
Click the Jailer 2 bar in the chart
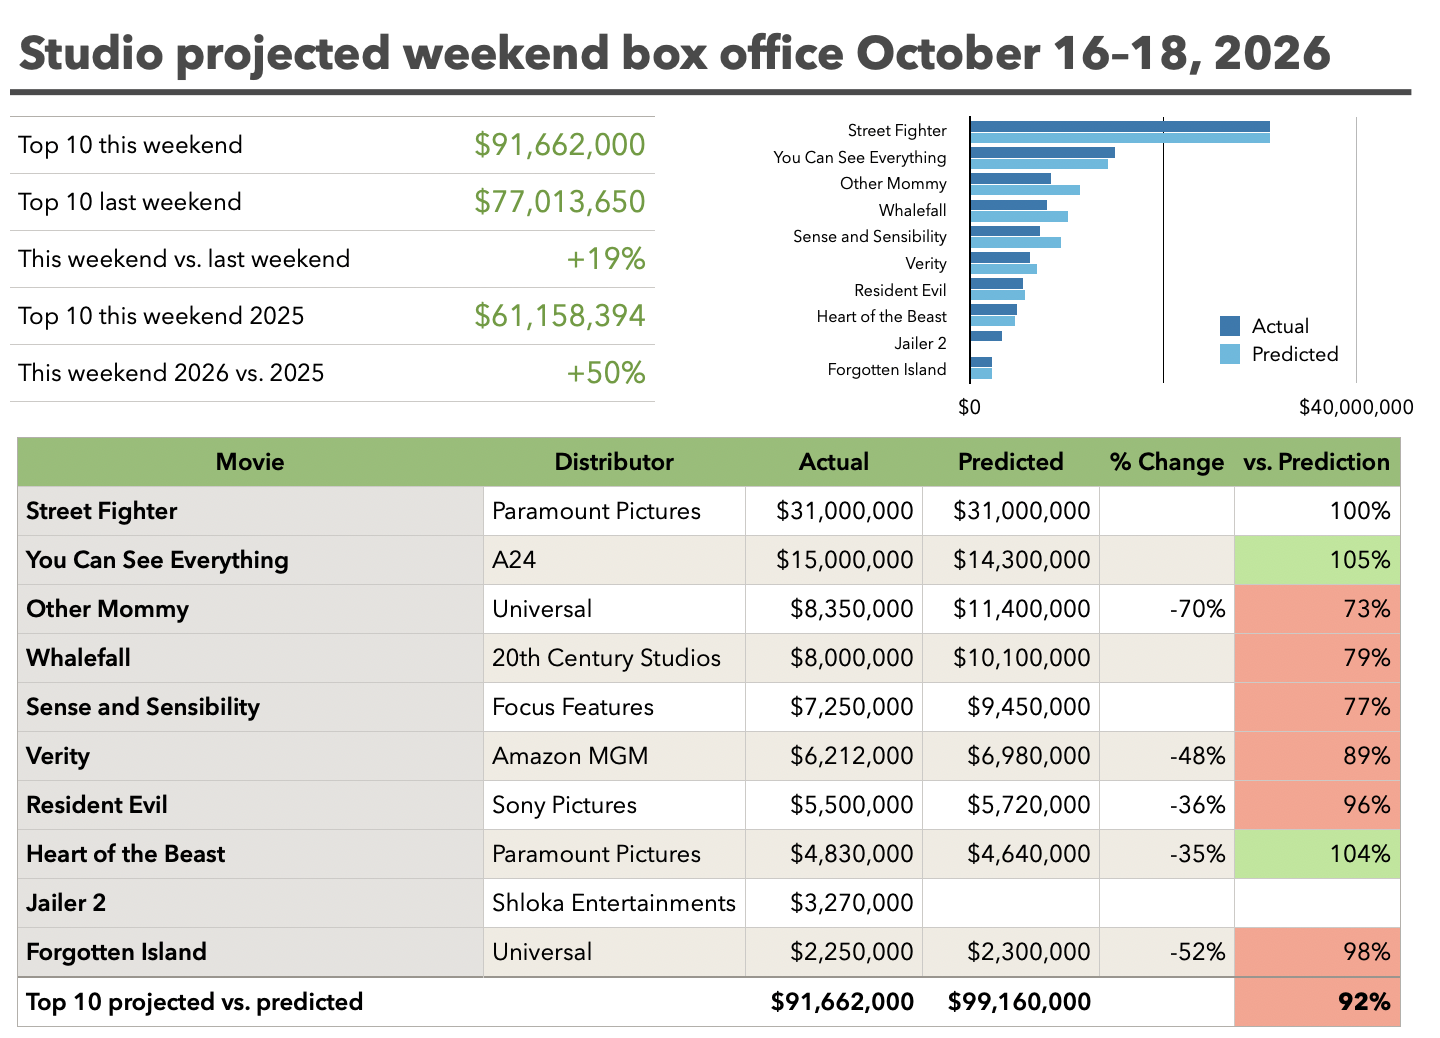tap(986, 336)
